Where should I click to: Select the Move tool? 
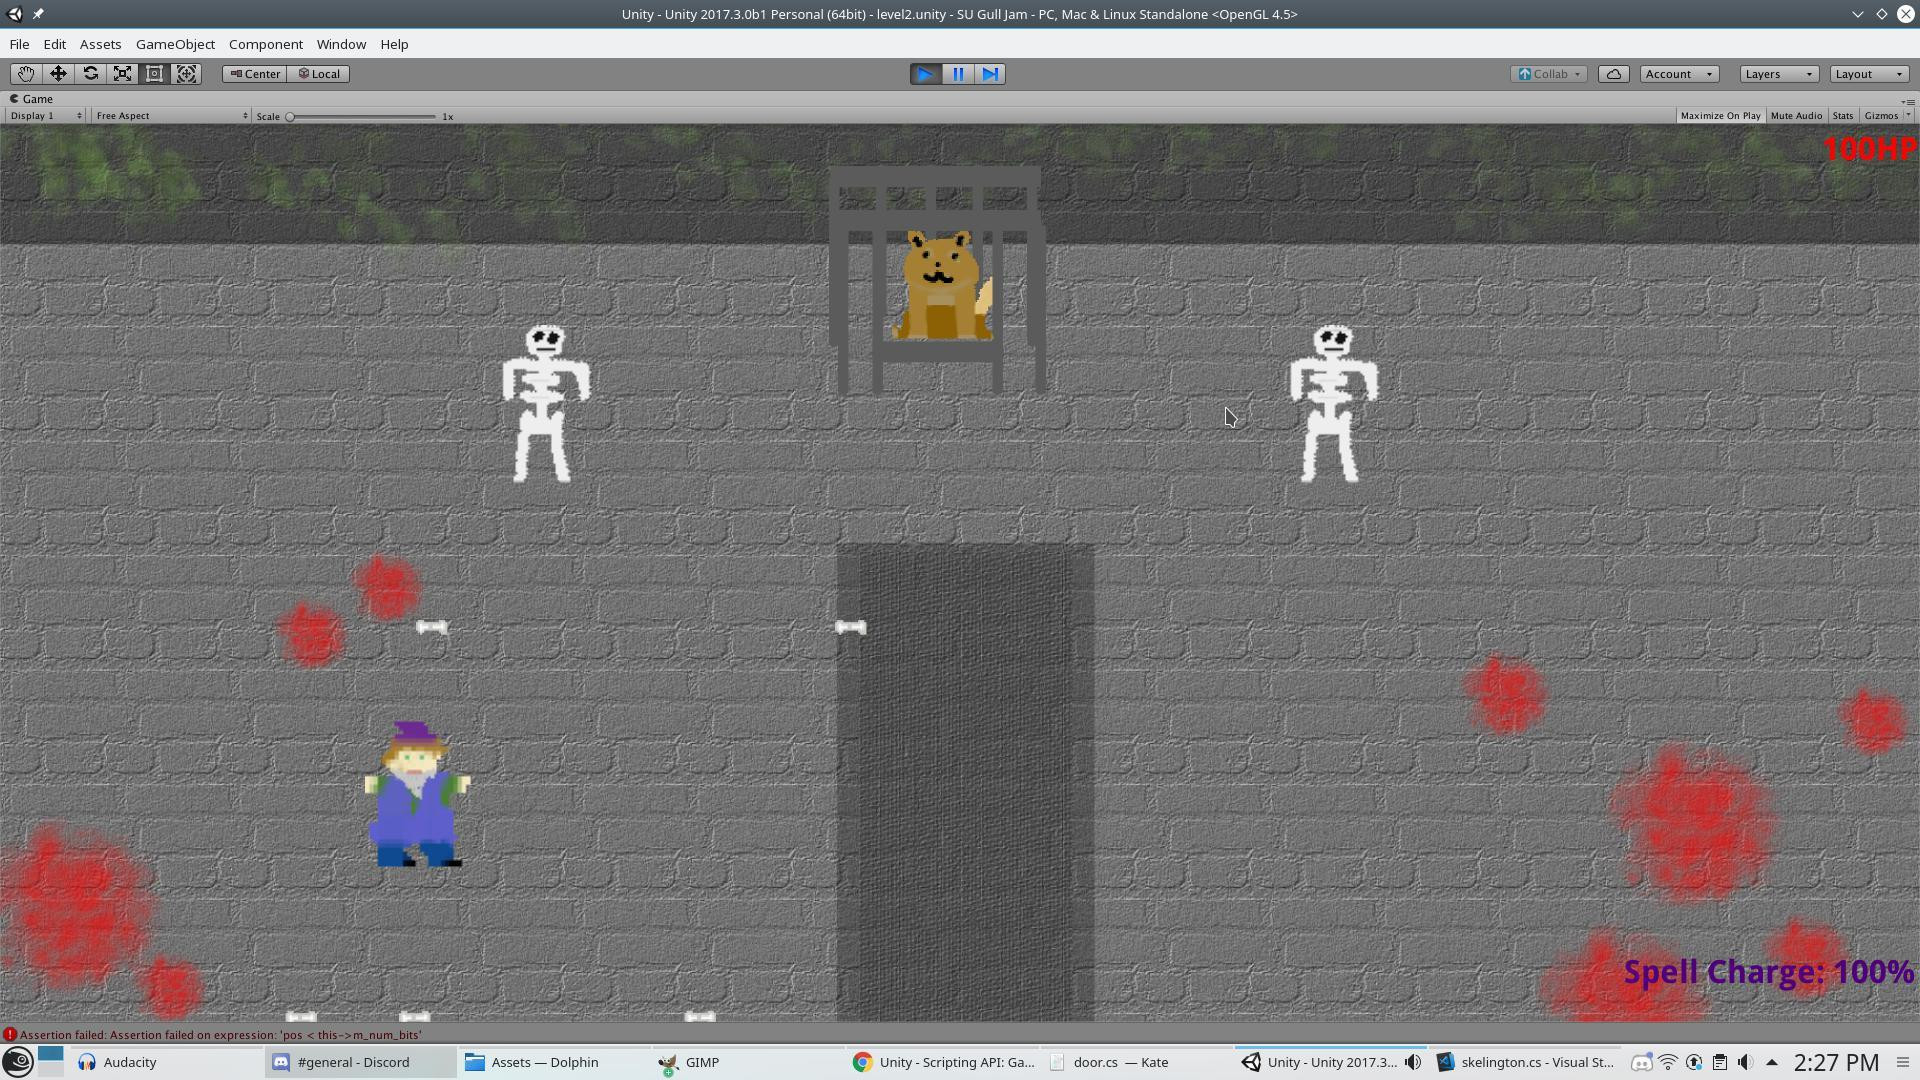[x=58, y=74]
